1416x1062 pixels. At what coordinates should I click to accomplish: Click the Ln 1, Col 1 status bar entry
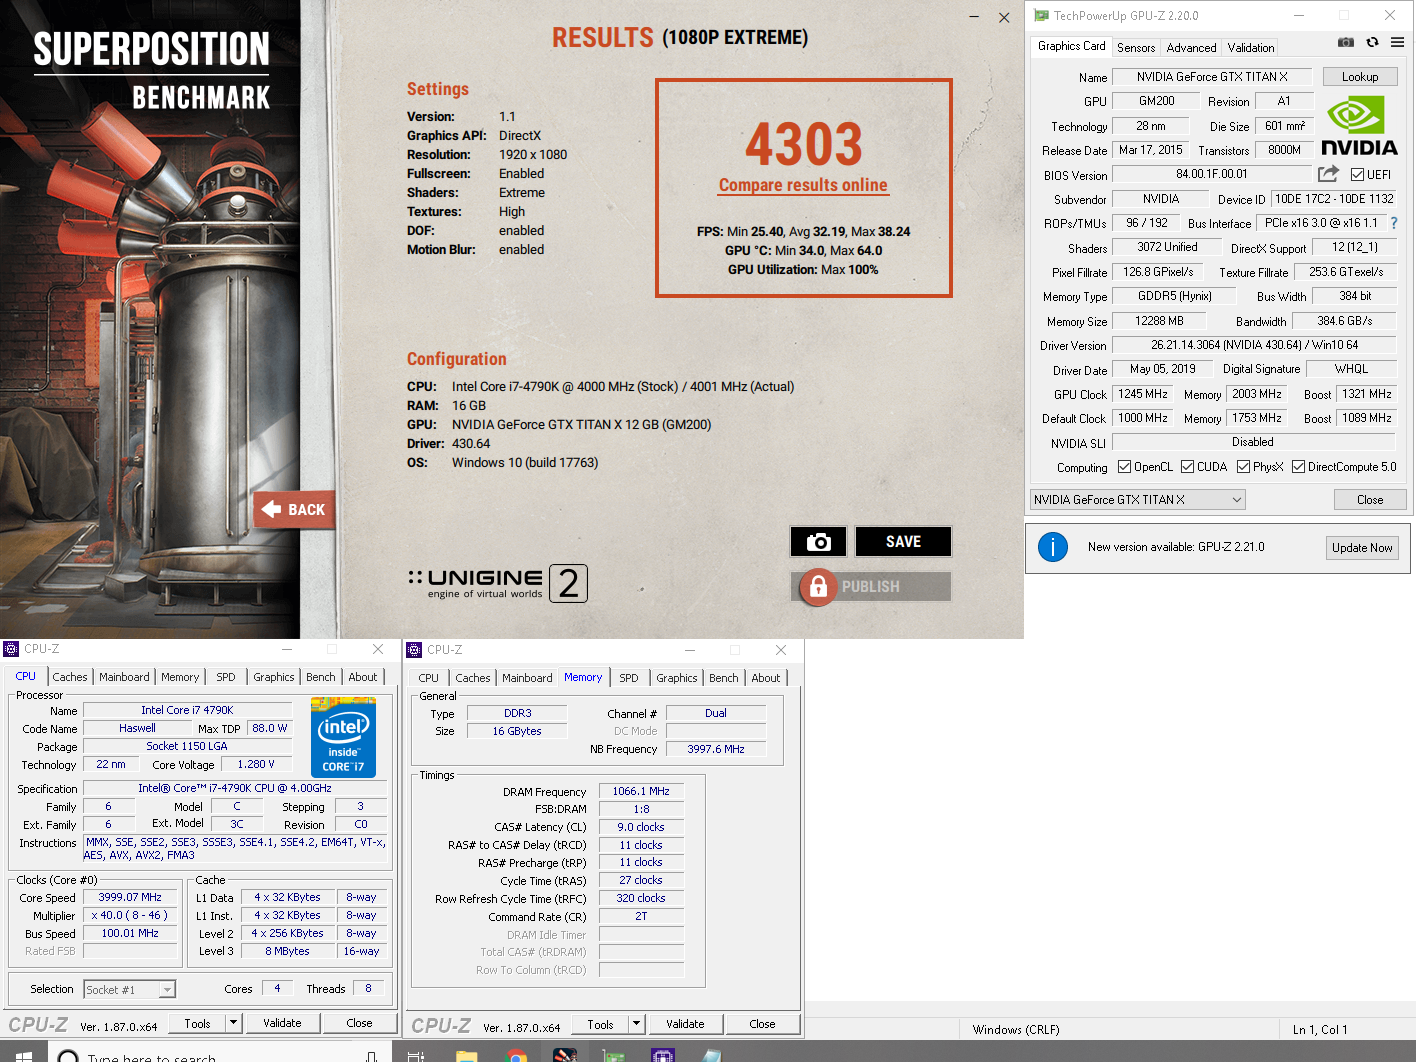1320,1029
